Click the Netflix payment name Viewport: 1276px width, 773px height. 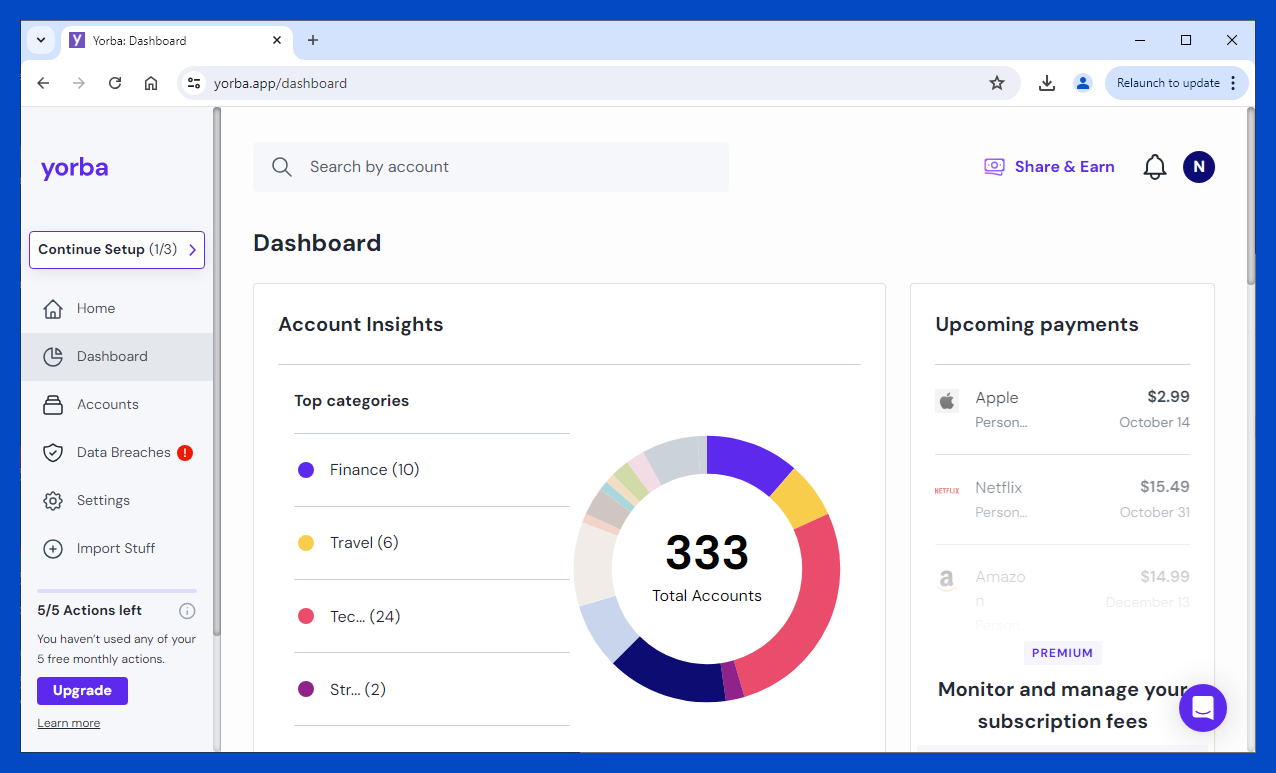coord(999,488)
